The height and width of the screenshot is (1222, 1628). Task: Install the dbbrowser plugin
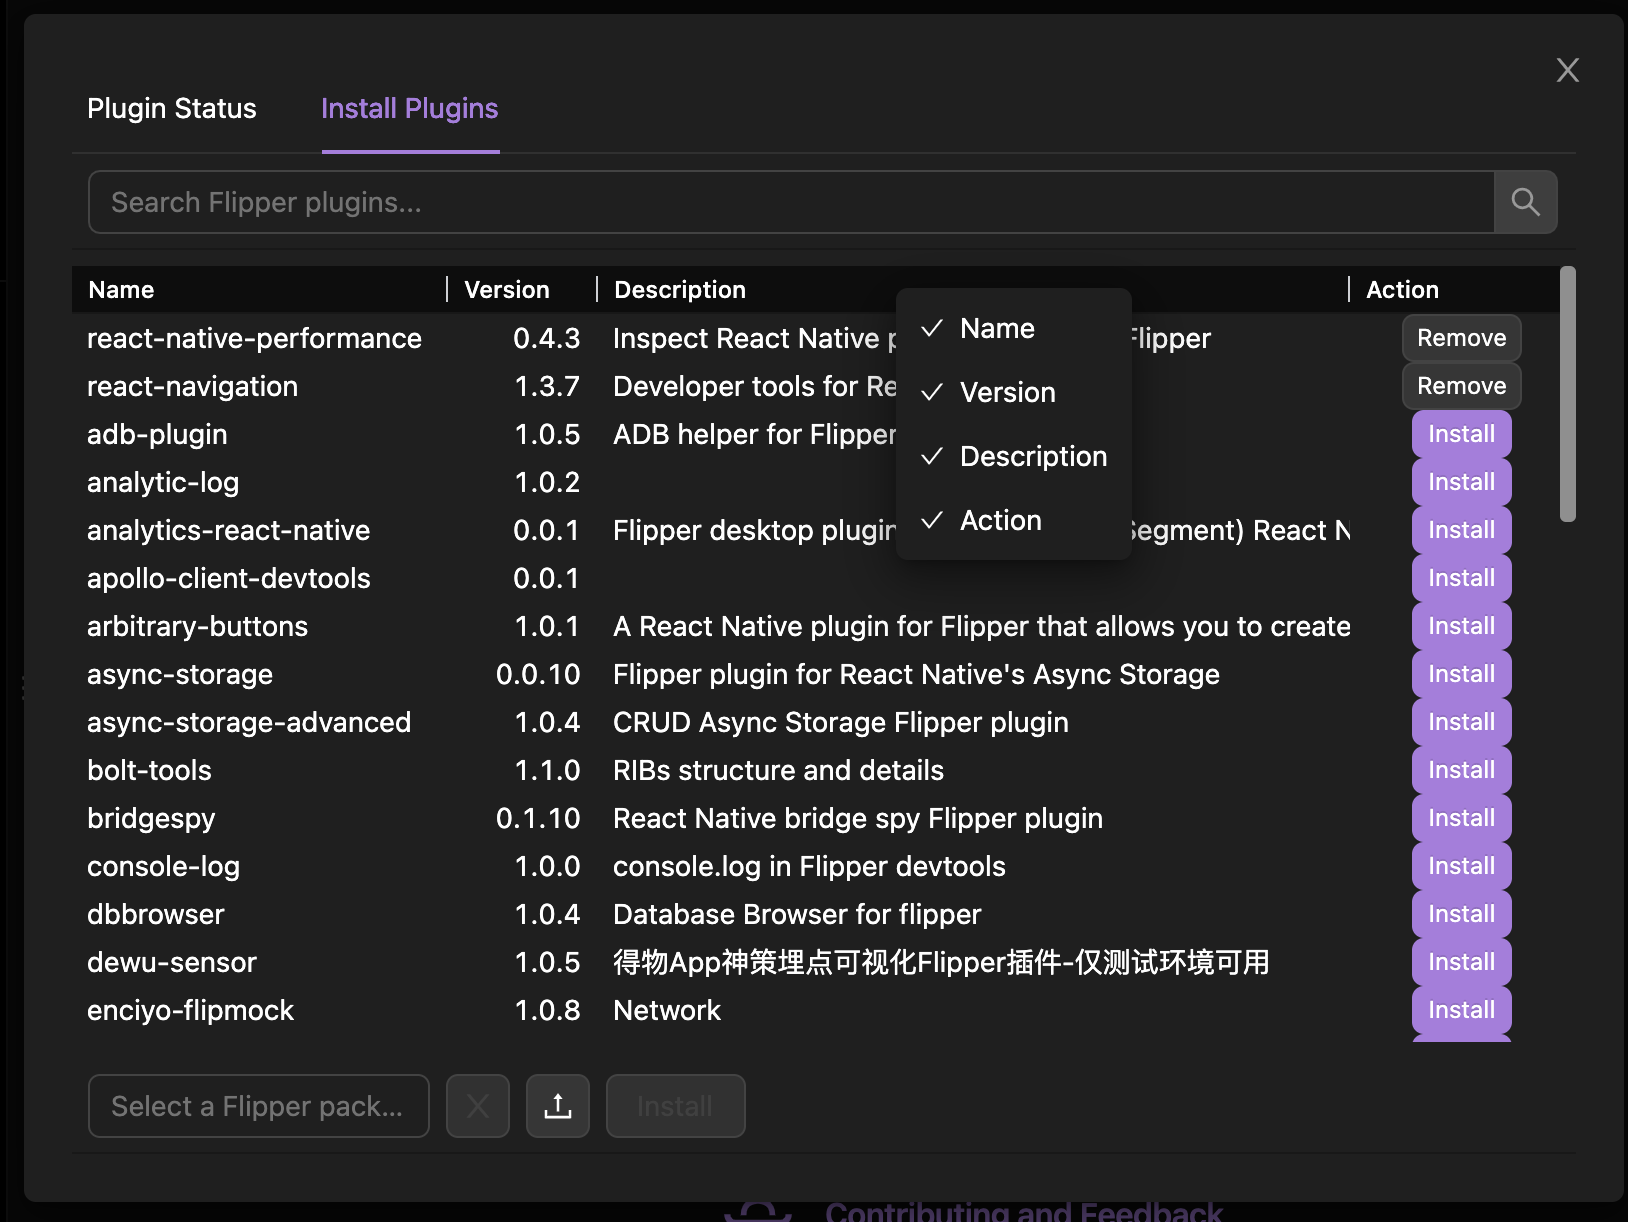pyautogui.click(x=1461, y=914)
